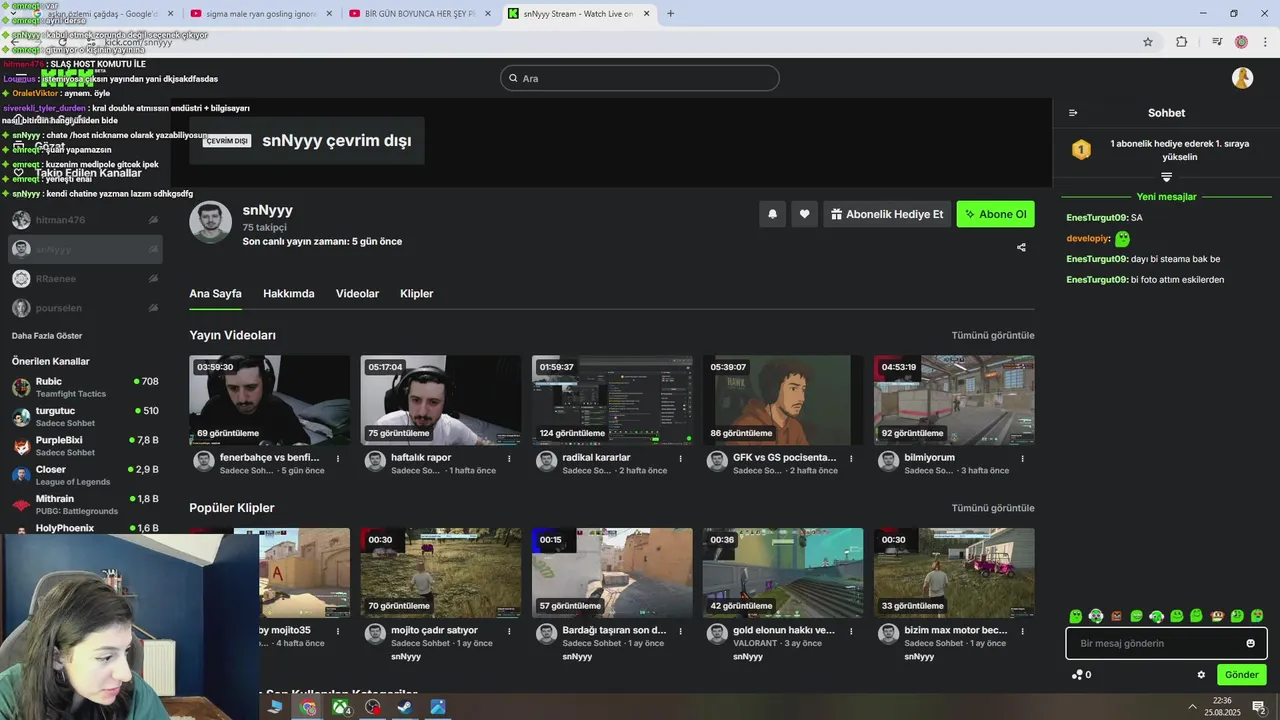Open a new browser tab

[x=670, y=13]
